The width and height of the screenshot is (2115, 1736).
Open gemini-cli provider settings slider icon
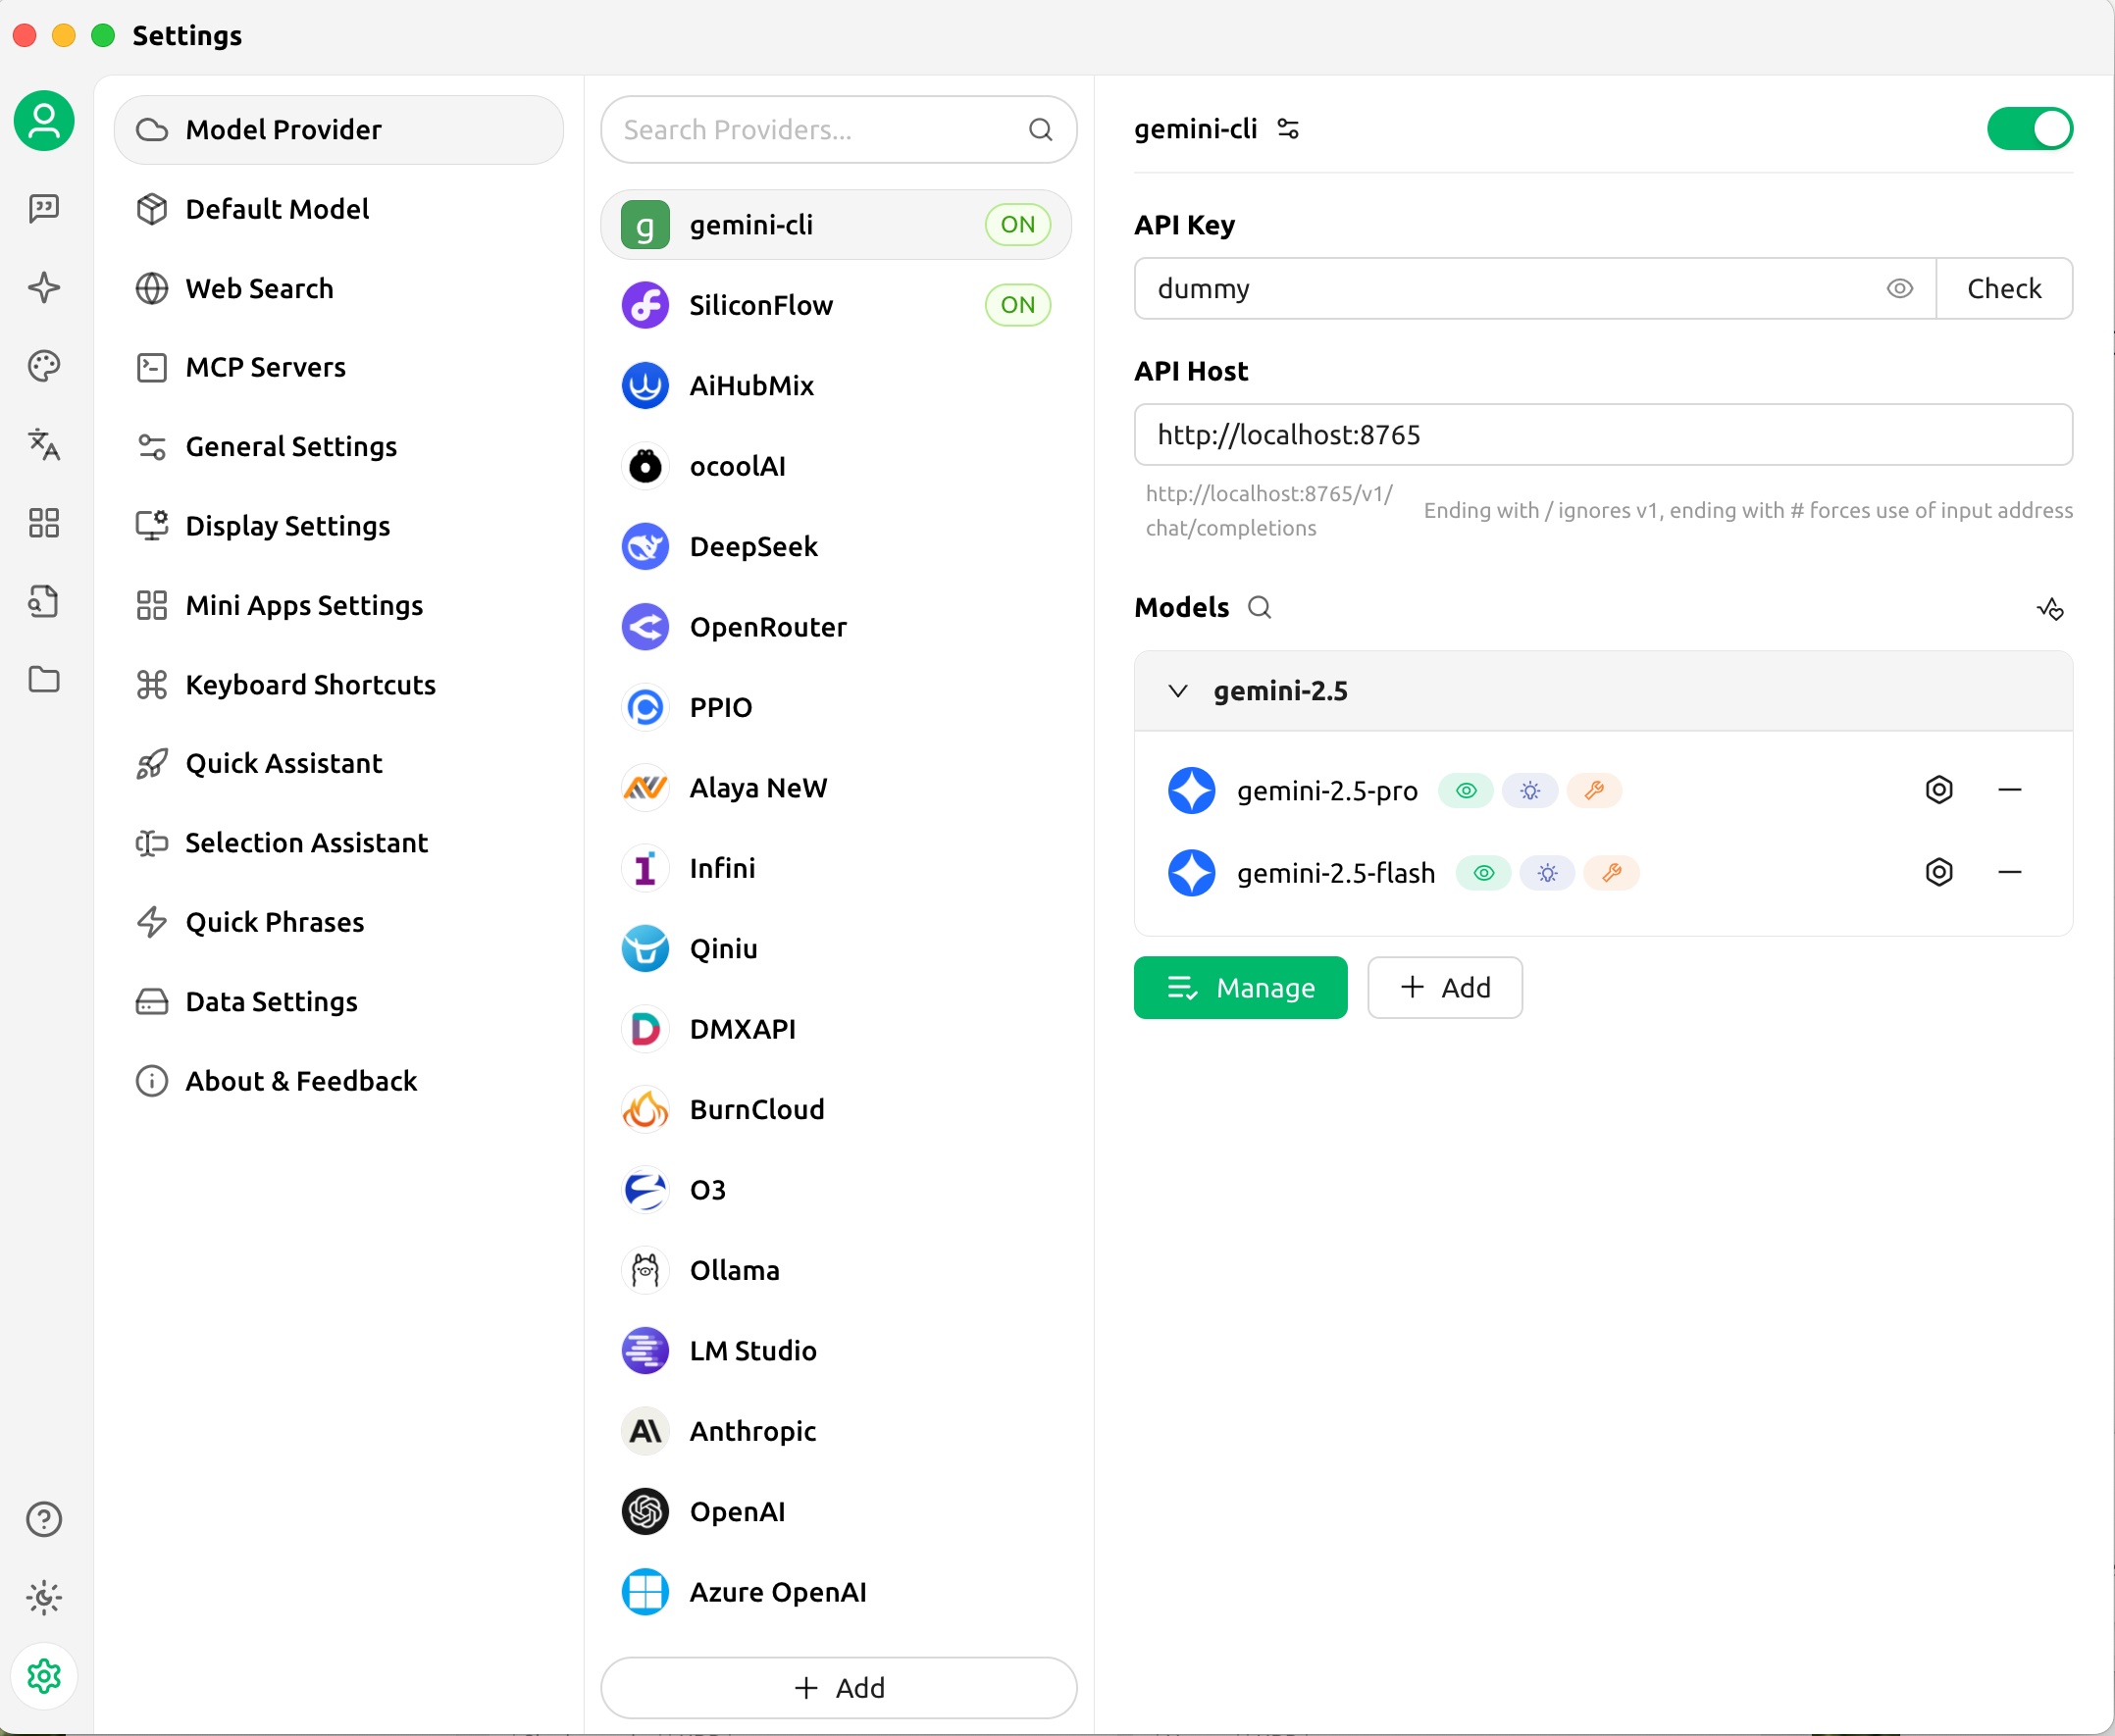(x=1288, y=129)
